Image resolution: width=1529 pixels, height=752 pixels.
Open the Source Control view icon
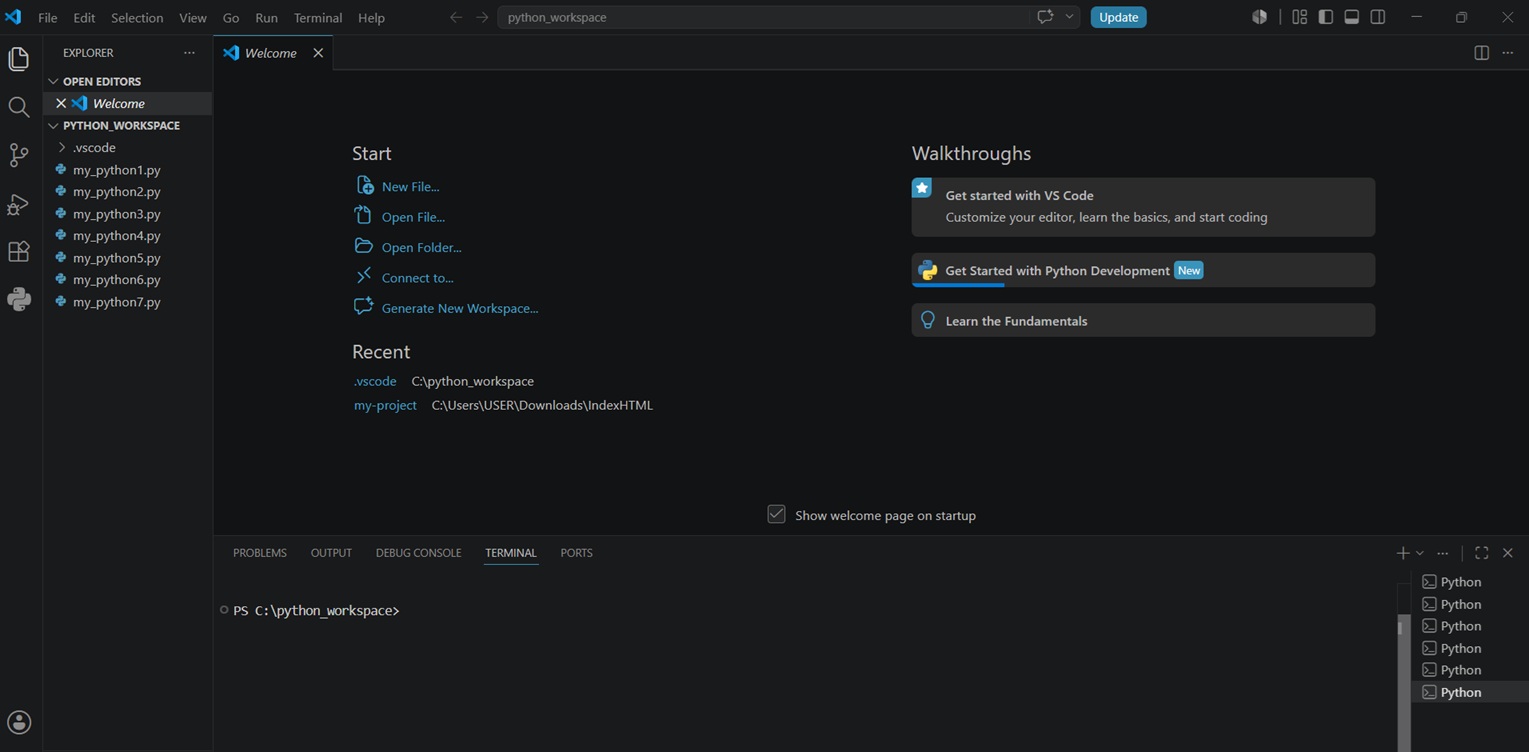tap(19, 155)
